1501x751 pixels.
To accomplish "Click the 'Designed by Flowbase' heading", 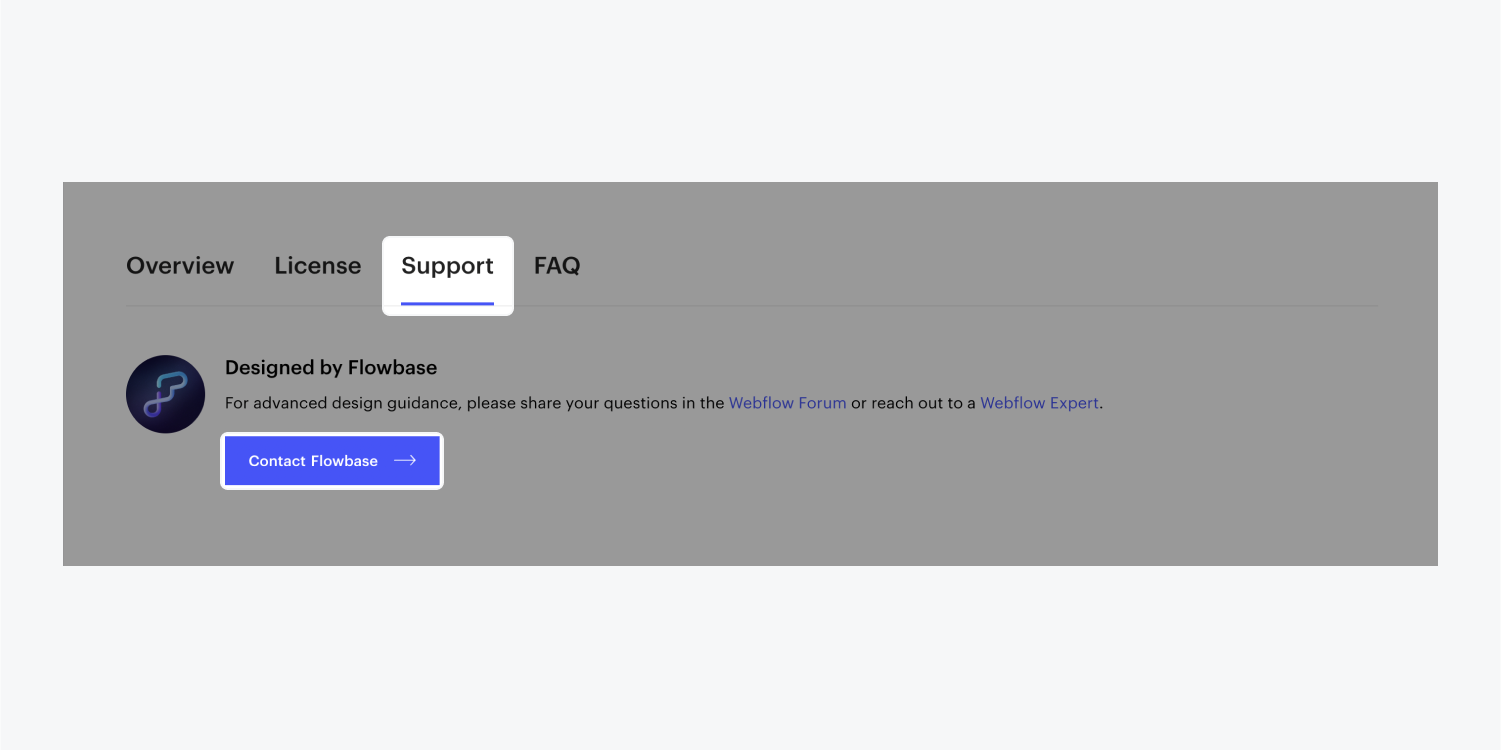I will [331, 367].
